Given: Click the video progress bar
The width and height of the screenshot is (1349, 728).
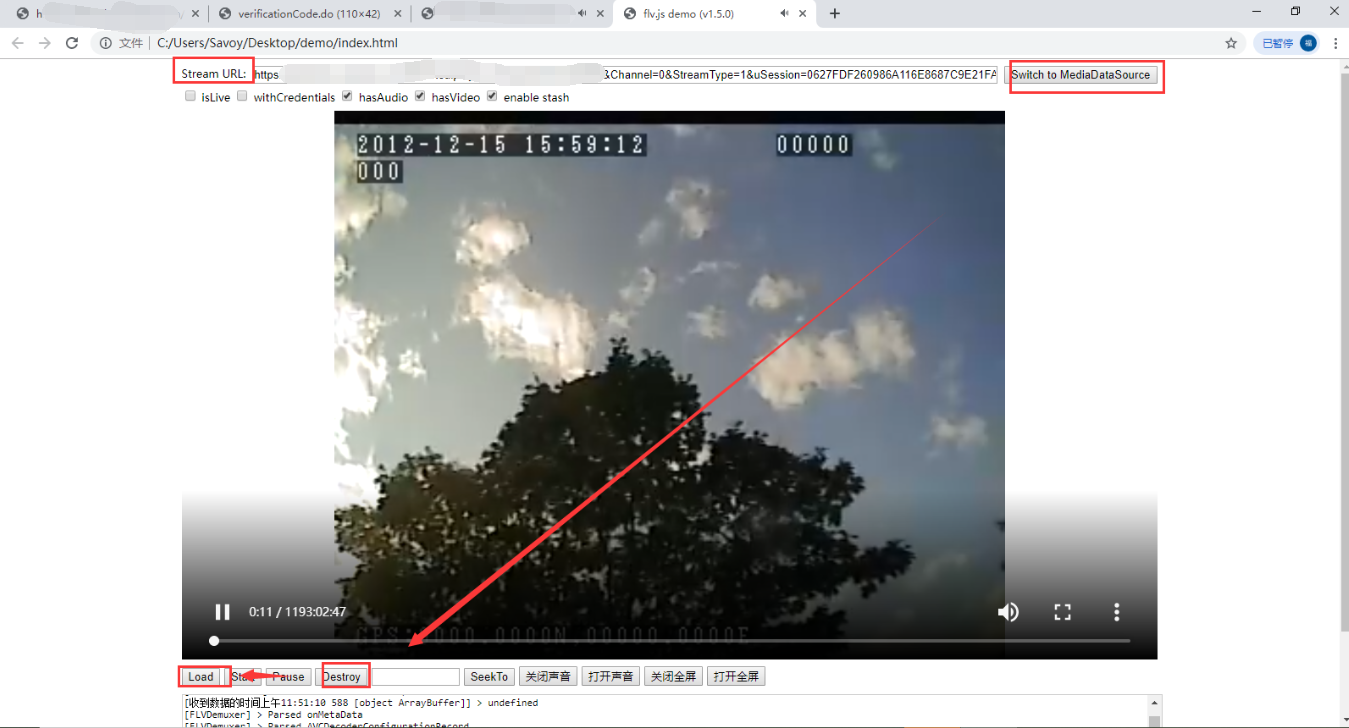Looking at the screenshot, I should [670, 640].
